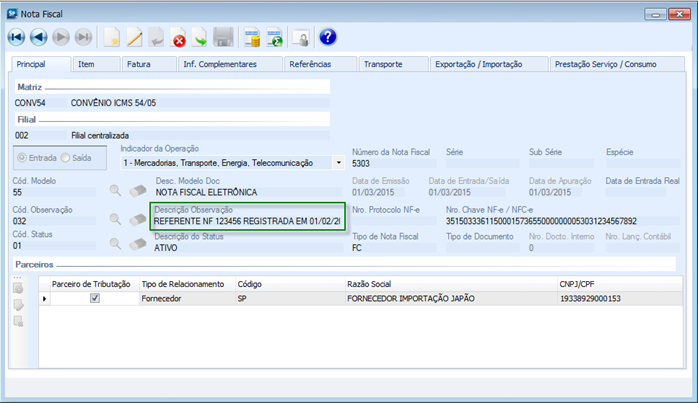Delete record with red X icon
Screen dimensions: 698x403
180,39
